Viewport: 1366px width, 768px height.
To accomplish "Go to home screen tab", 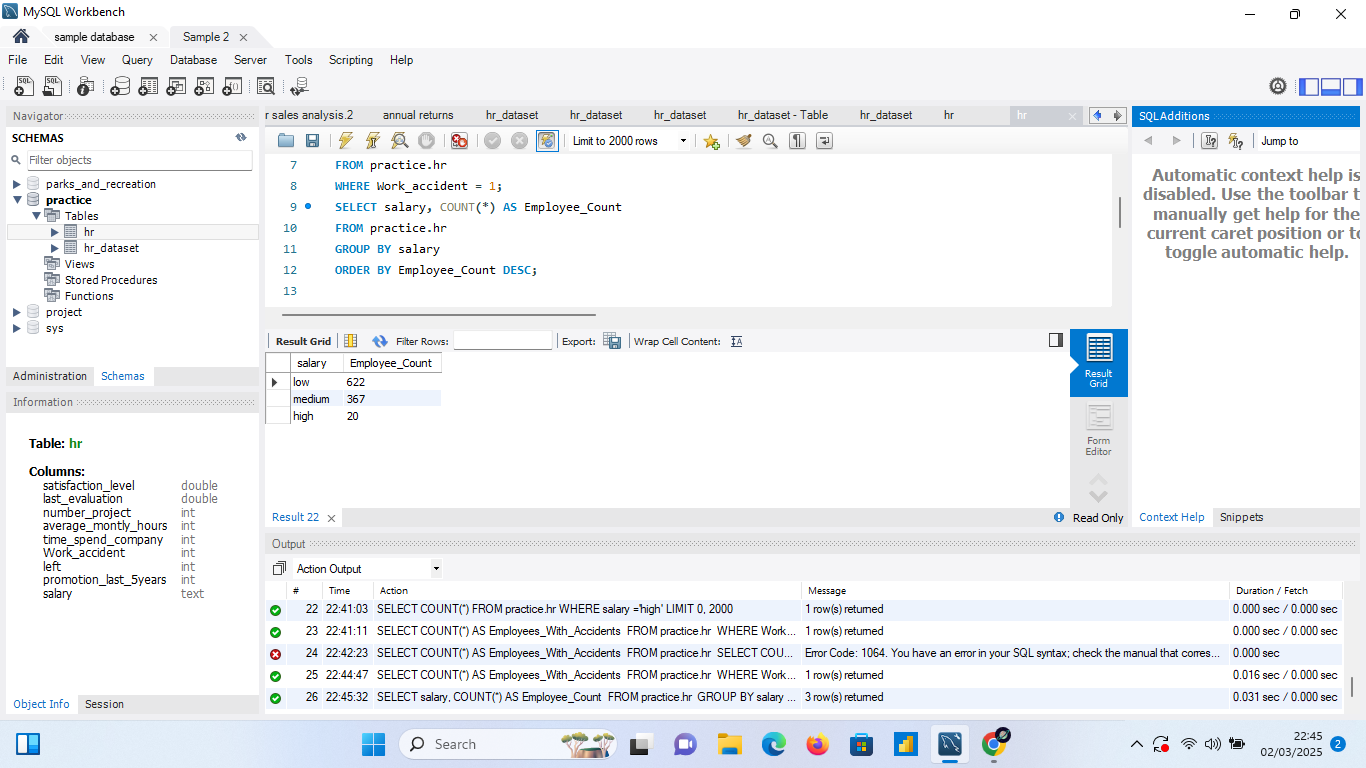I will click(x=21, y=36).
